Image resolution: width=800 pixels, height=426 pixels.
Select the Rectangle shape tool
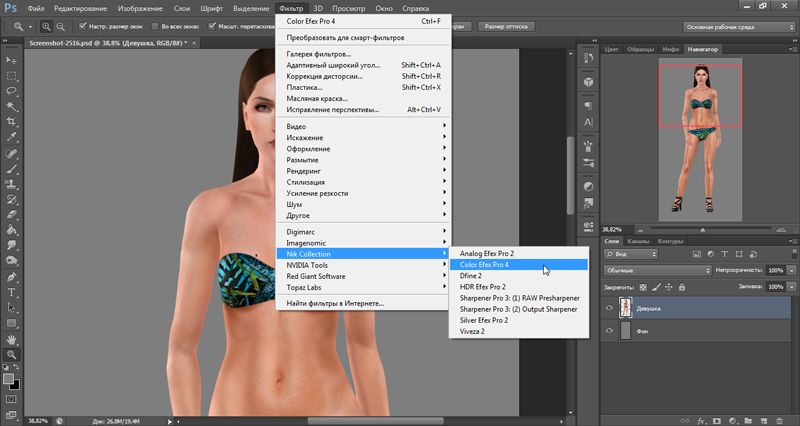pyautogui.click(x=11, y=323)
